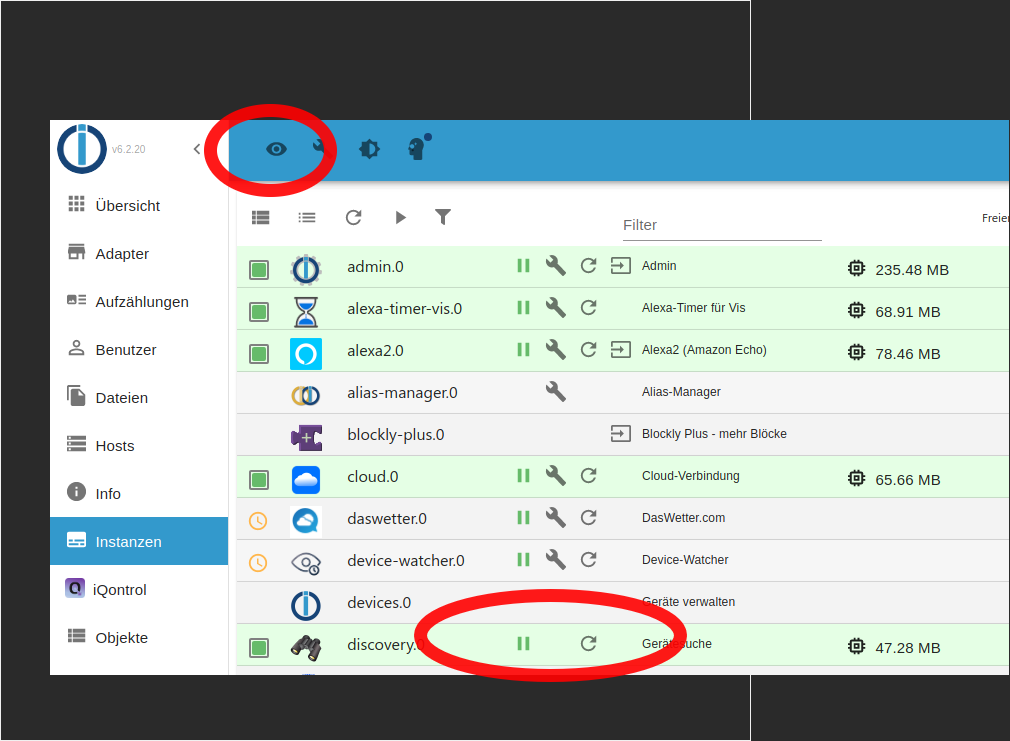Open device-watcher.0 settings wrench

click(x=556, y=560)
